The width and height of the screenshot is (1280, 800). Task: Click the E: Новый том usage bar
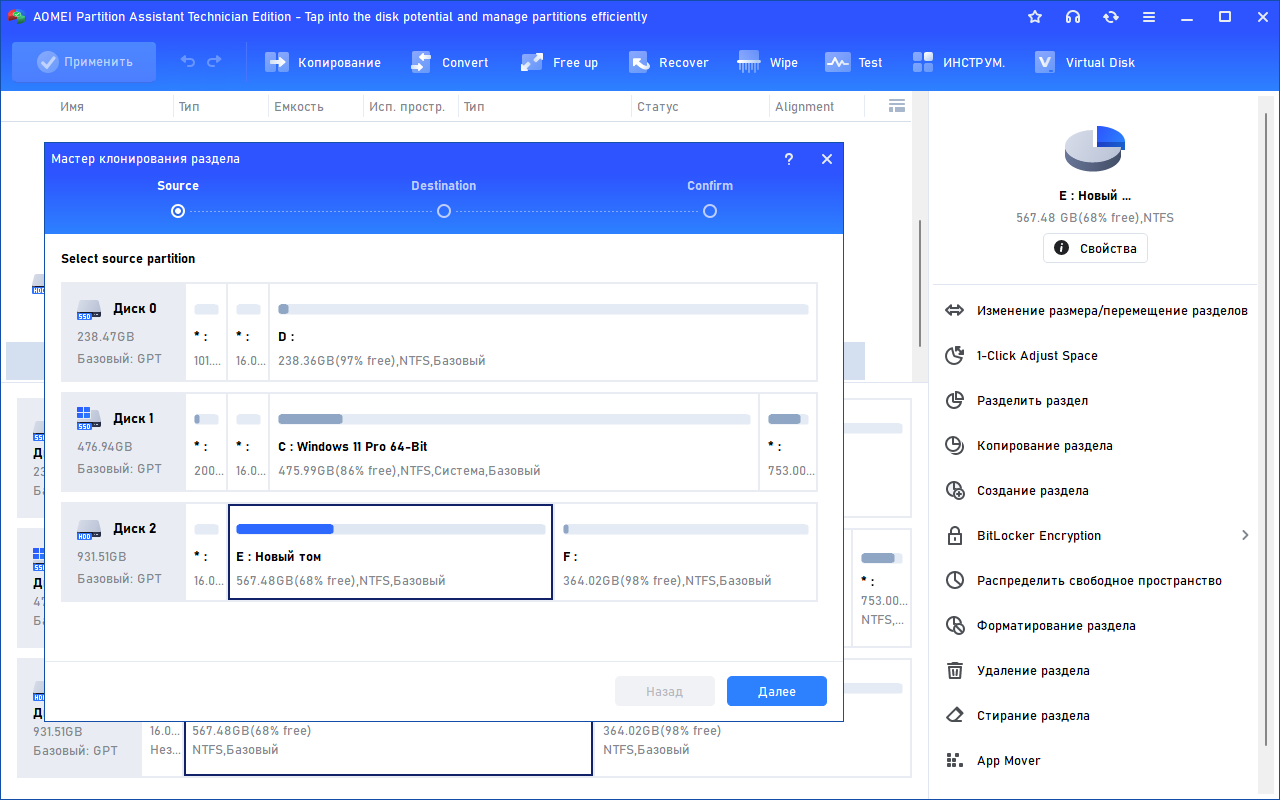coord(390,529)
